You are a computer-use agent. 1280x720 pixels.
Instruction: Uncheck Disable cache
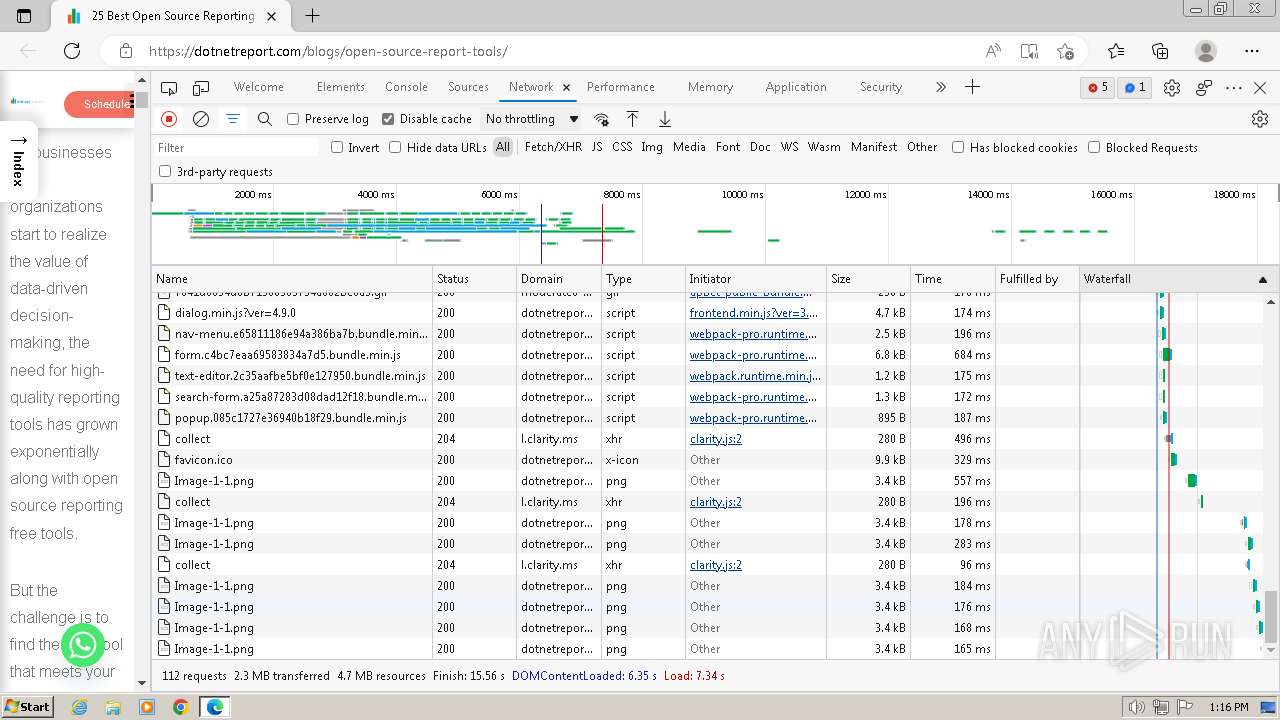point(388,119)
